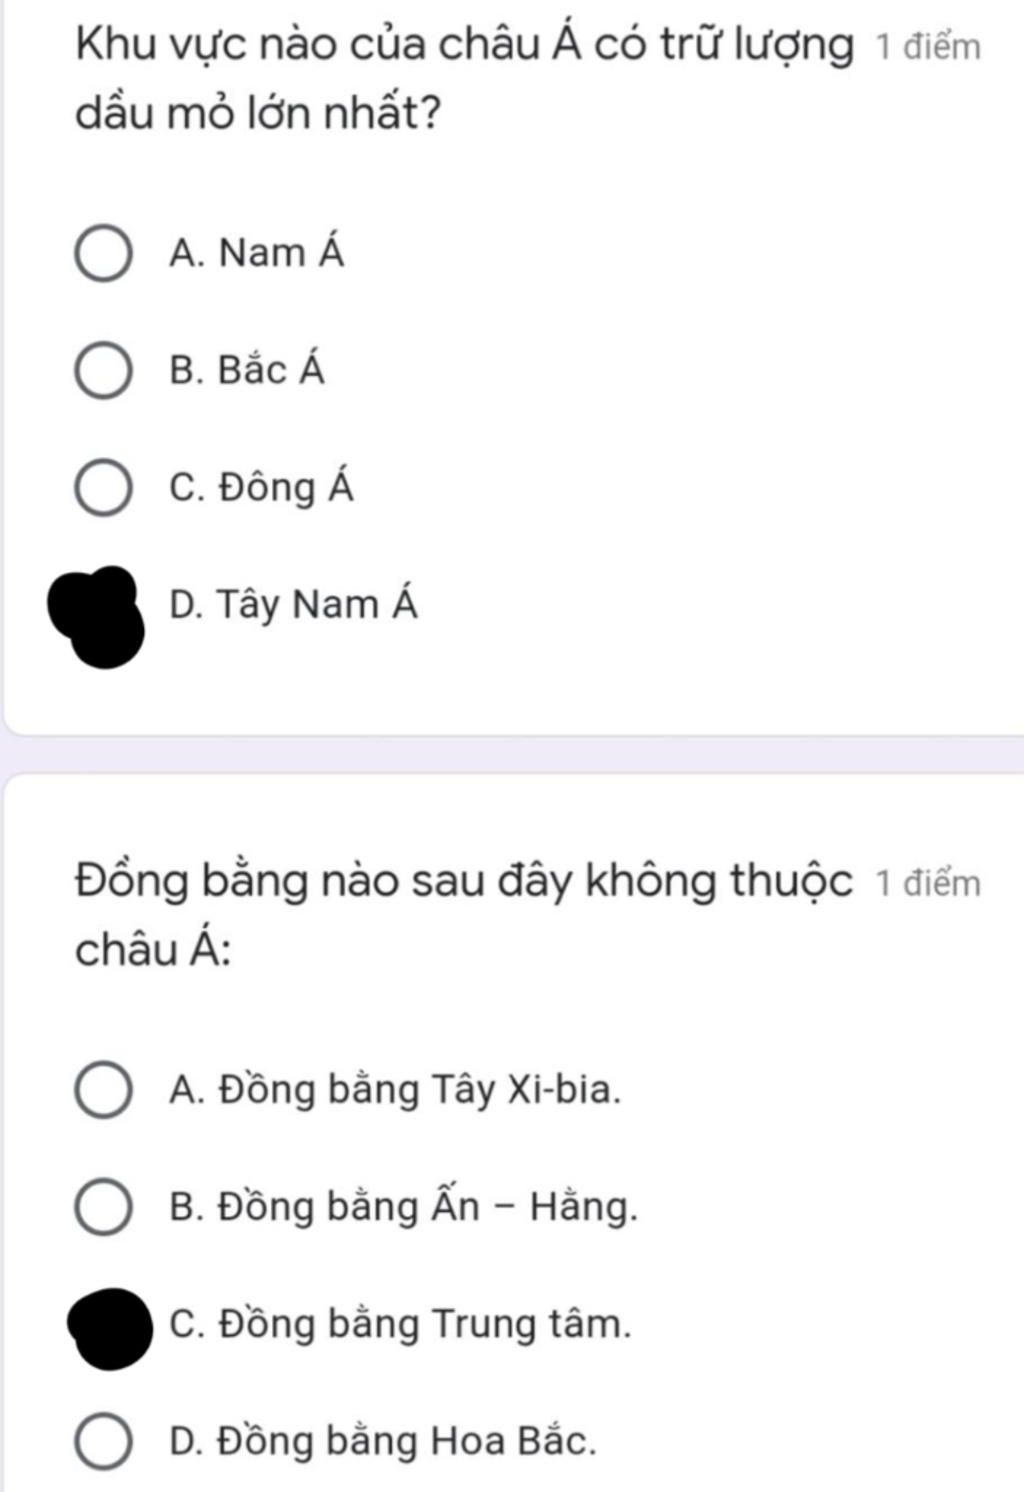Image resolution: width=1024 pixels, height=1492 pixels.
Task: Select the radio button for A. Nam Á
Action: pos(103,254)
